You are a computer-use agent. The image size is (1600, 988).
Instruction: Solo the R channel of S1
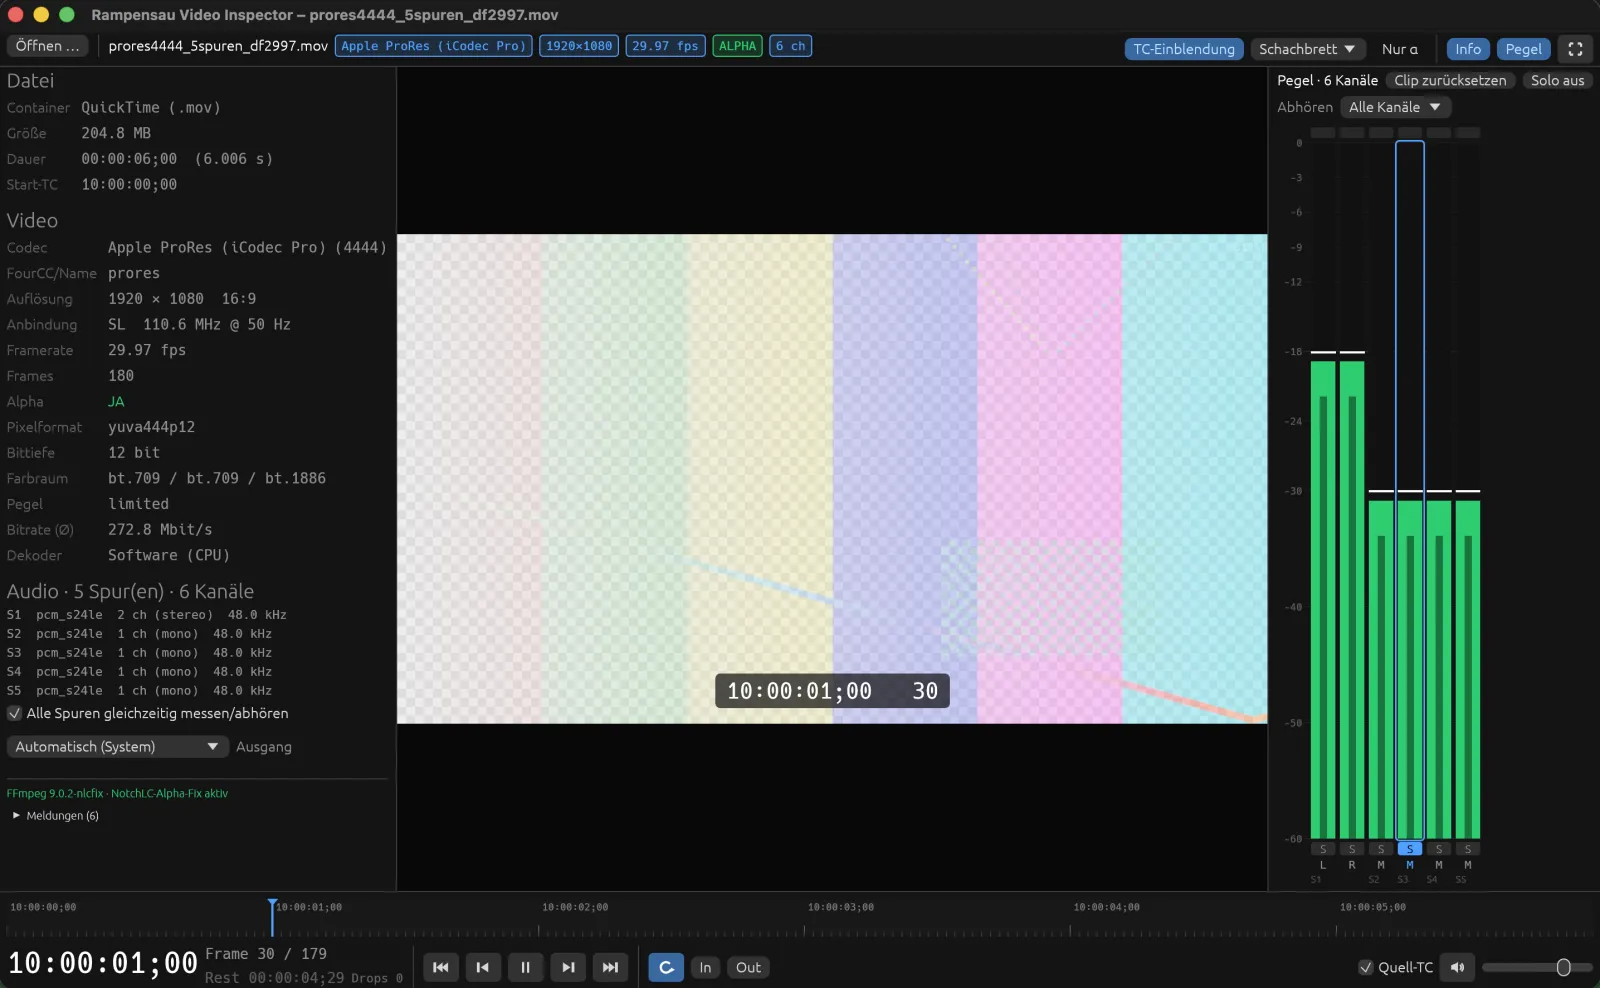(x=1352, y=849)
